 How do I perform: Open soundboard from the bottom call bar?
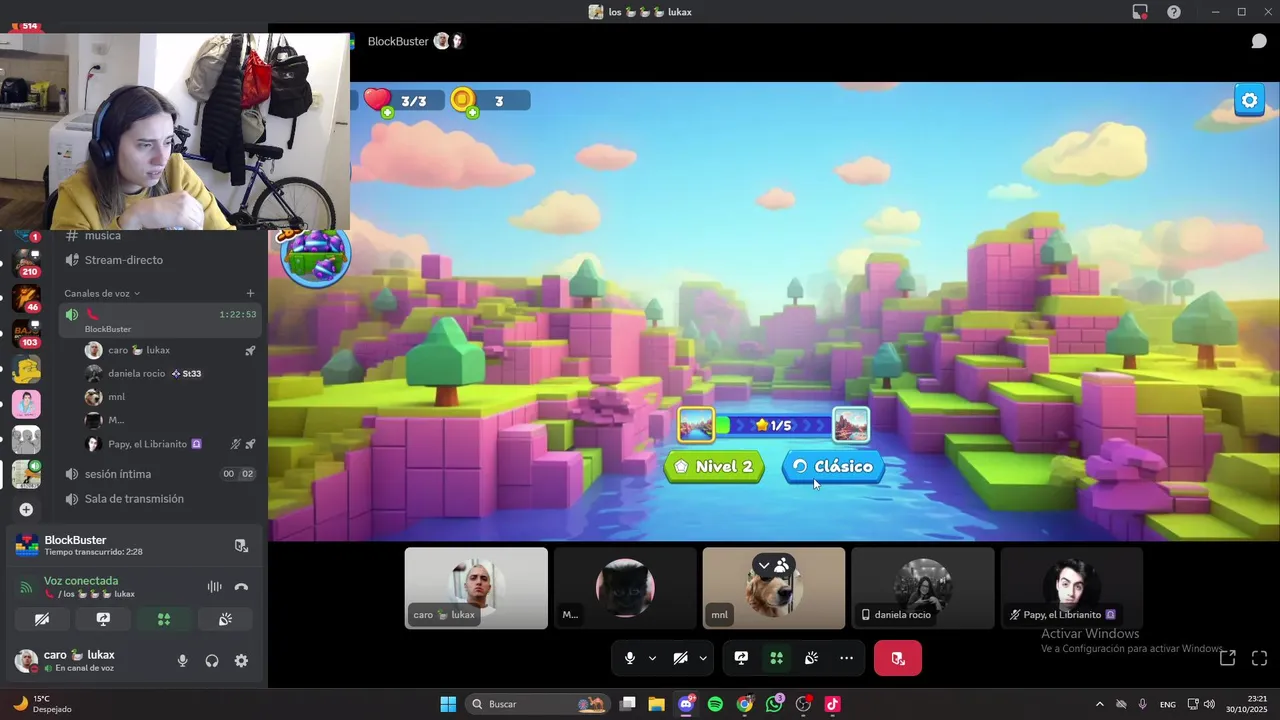point(811,658)
